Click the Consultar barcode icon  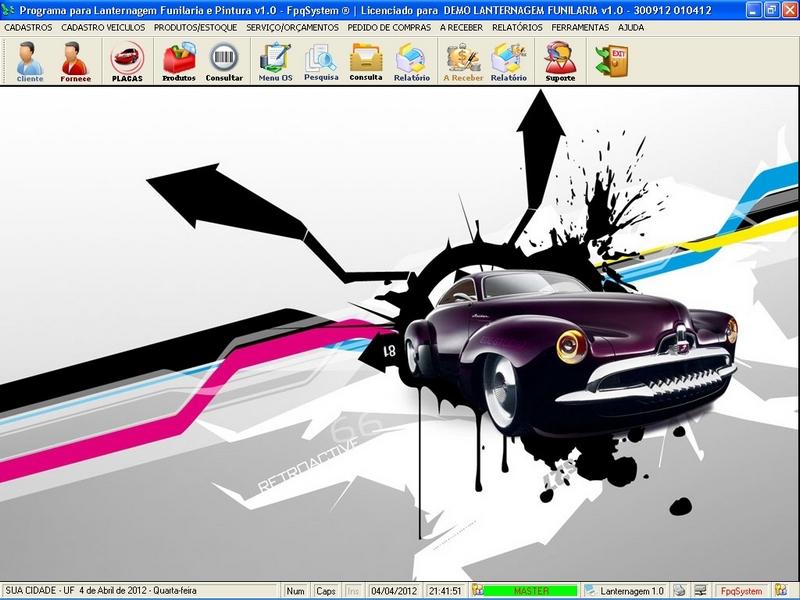point(224,62)
